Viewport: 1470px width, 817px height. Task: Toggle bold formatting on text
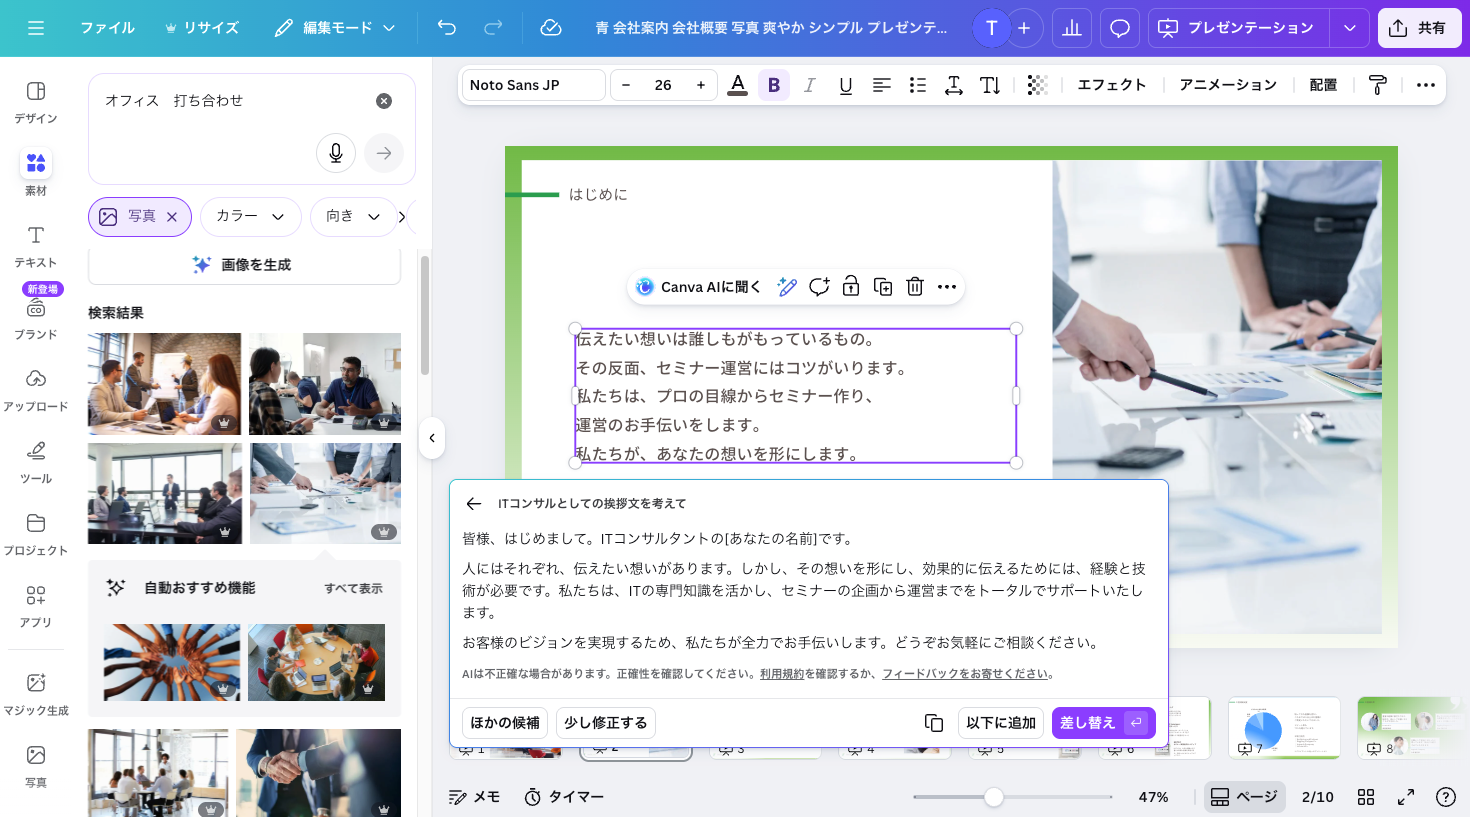coord(773,85)
